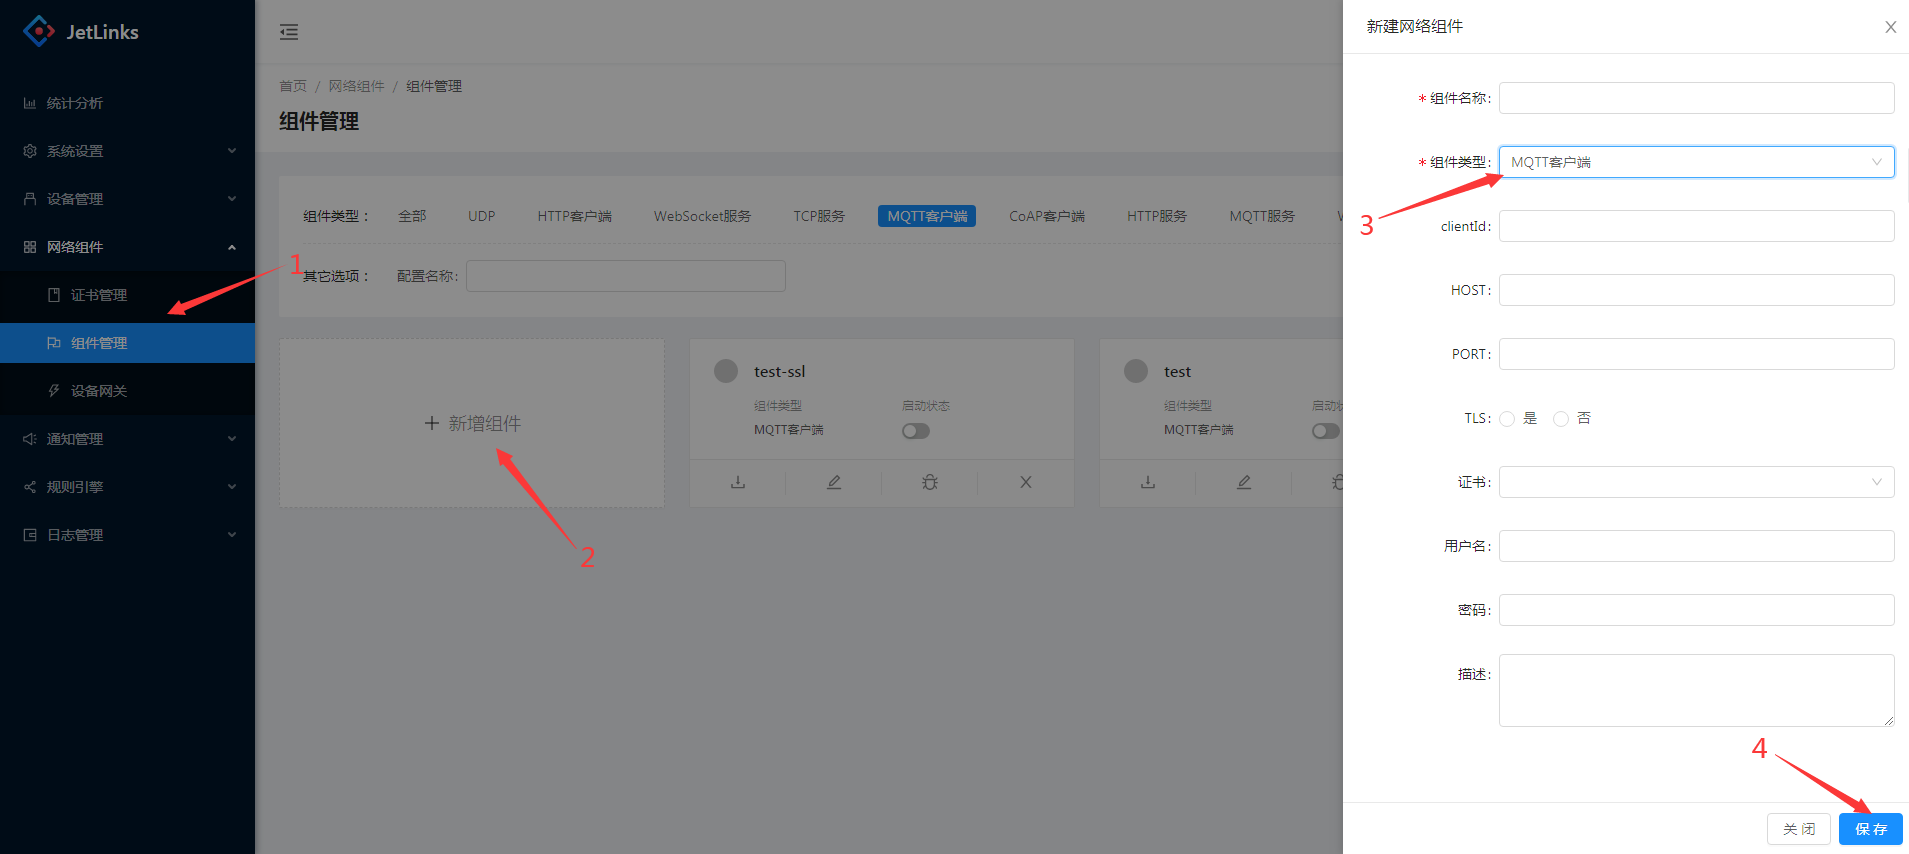The height and width of the screenshot is (854, 1909).
Task: Click the edit pencil icon on test card
Action: [x=1244, y=482]
